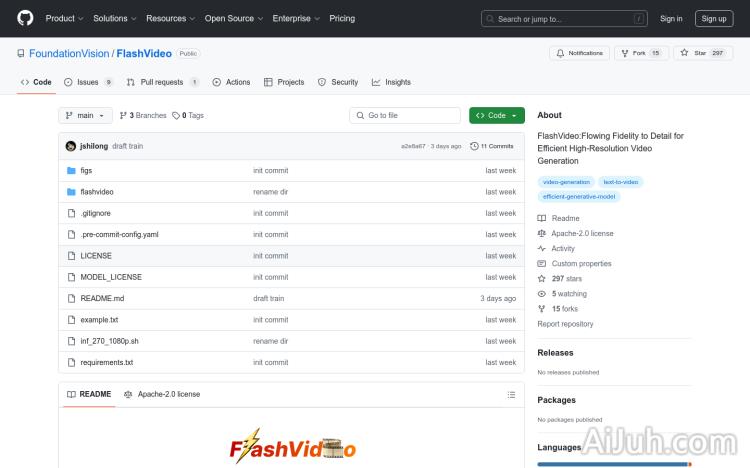Click the file icon beside LICENSE
This screenshot has width=750, height=468.
pos(71,256)
